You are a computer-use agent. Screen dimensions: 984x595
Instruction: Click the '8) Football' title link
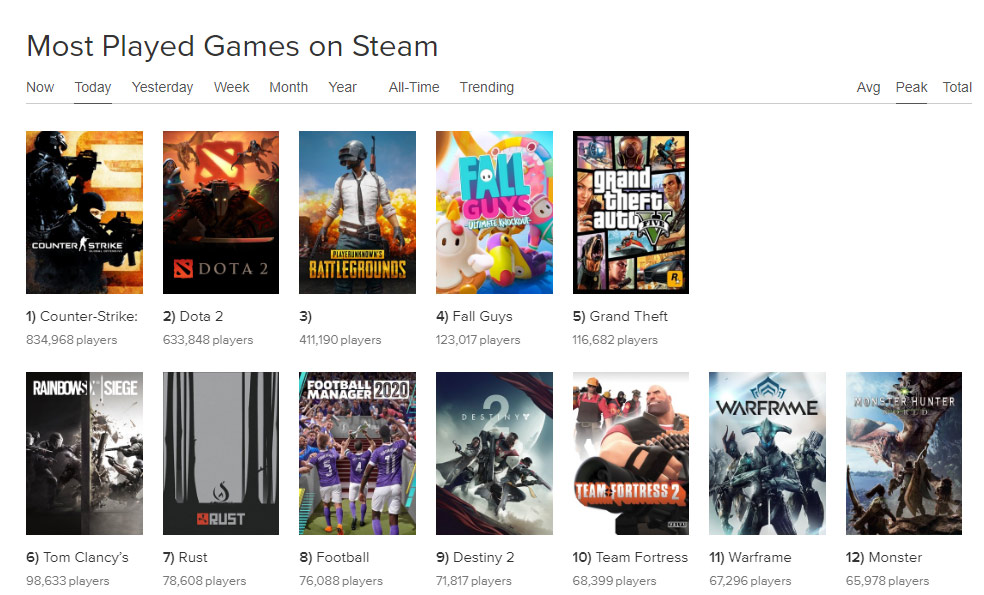coord(334,557)
